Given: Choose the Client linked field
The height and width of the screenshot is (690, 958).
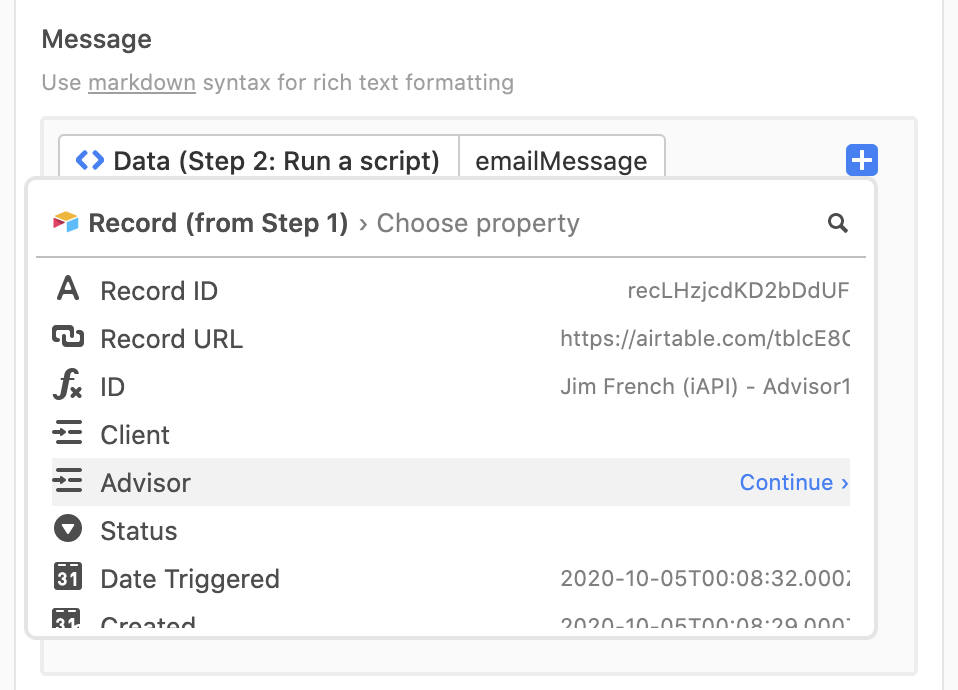Looking at the screenshot, I should (451, 435).
